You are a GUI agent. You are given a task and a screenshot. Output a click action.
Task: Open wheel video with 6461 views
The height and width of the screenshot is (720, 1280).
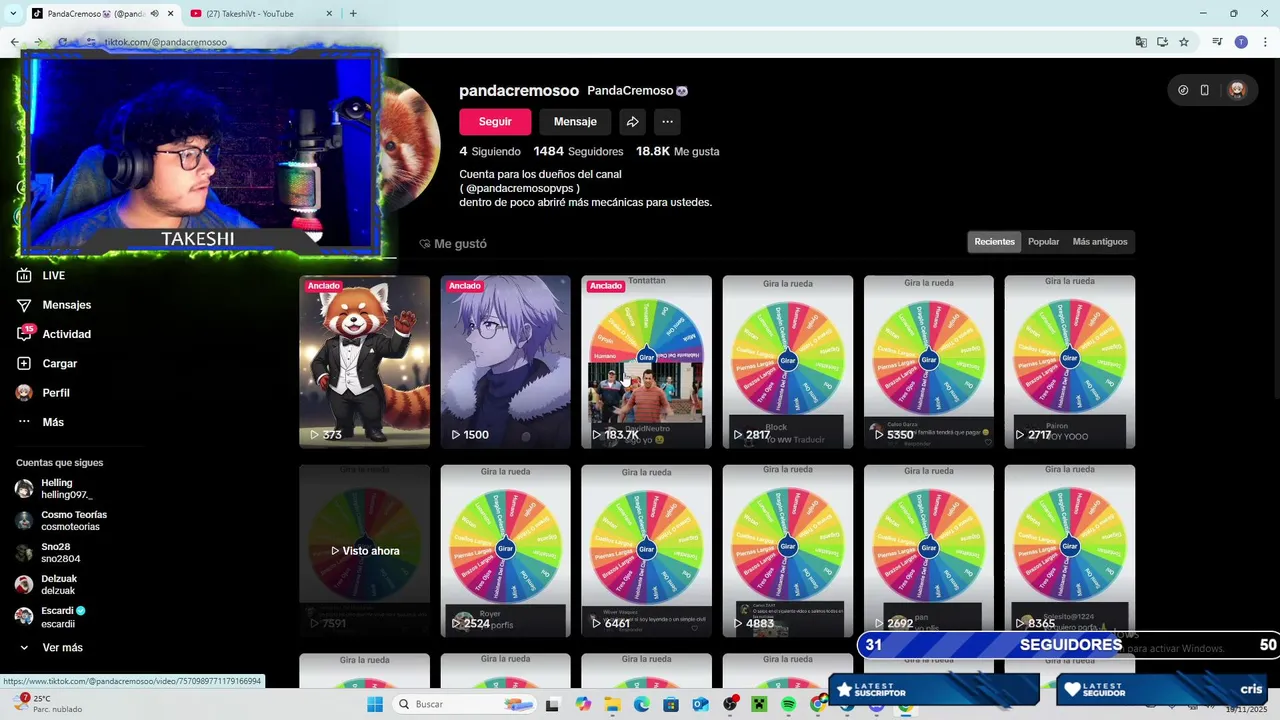[x=646, y=551]
